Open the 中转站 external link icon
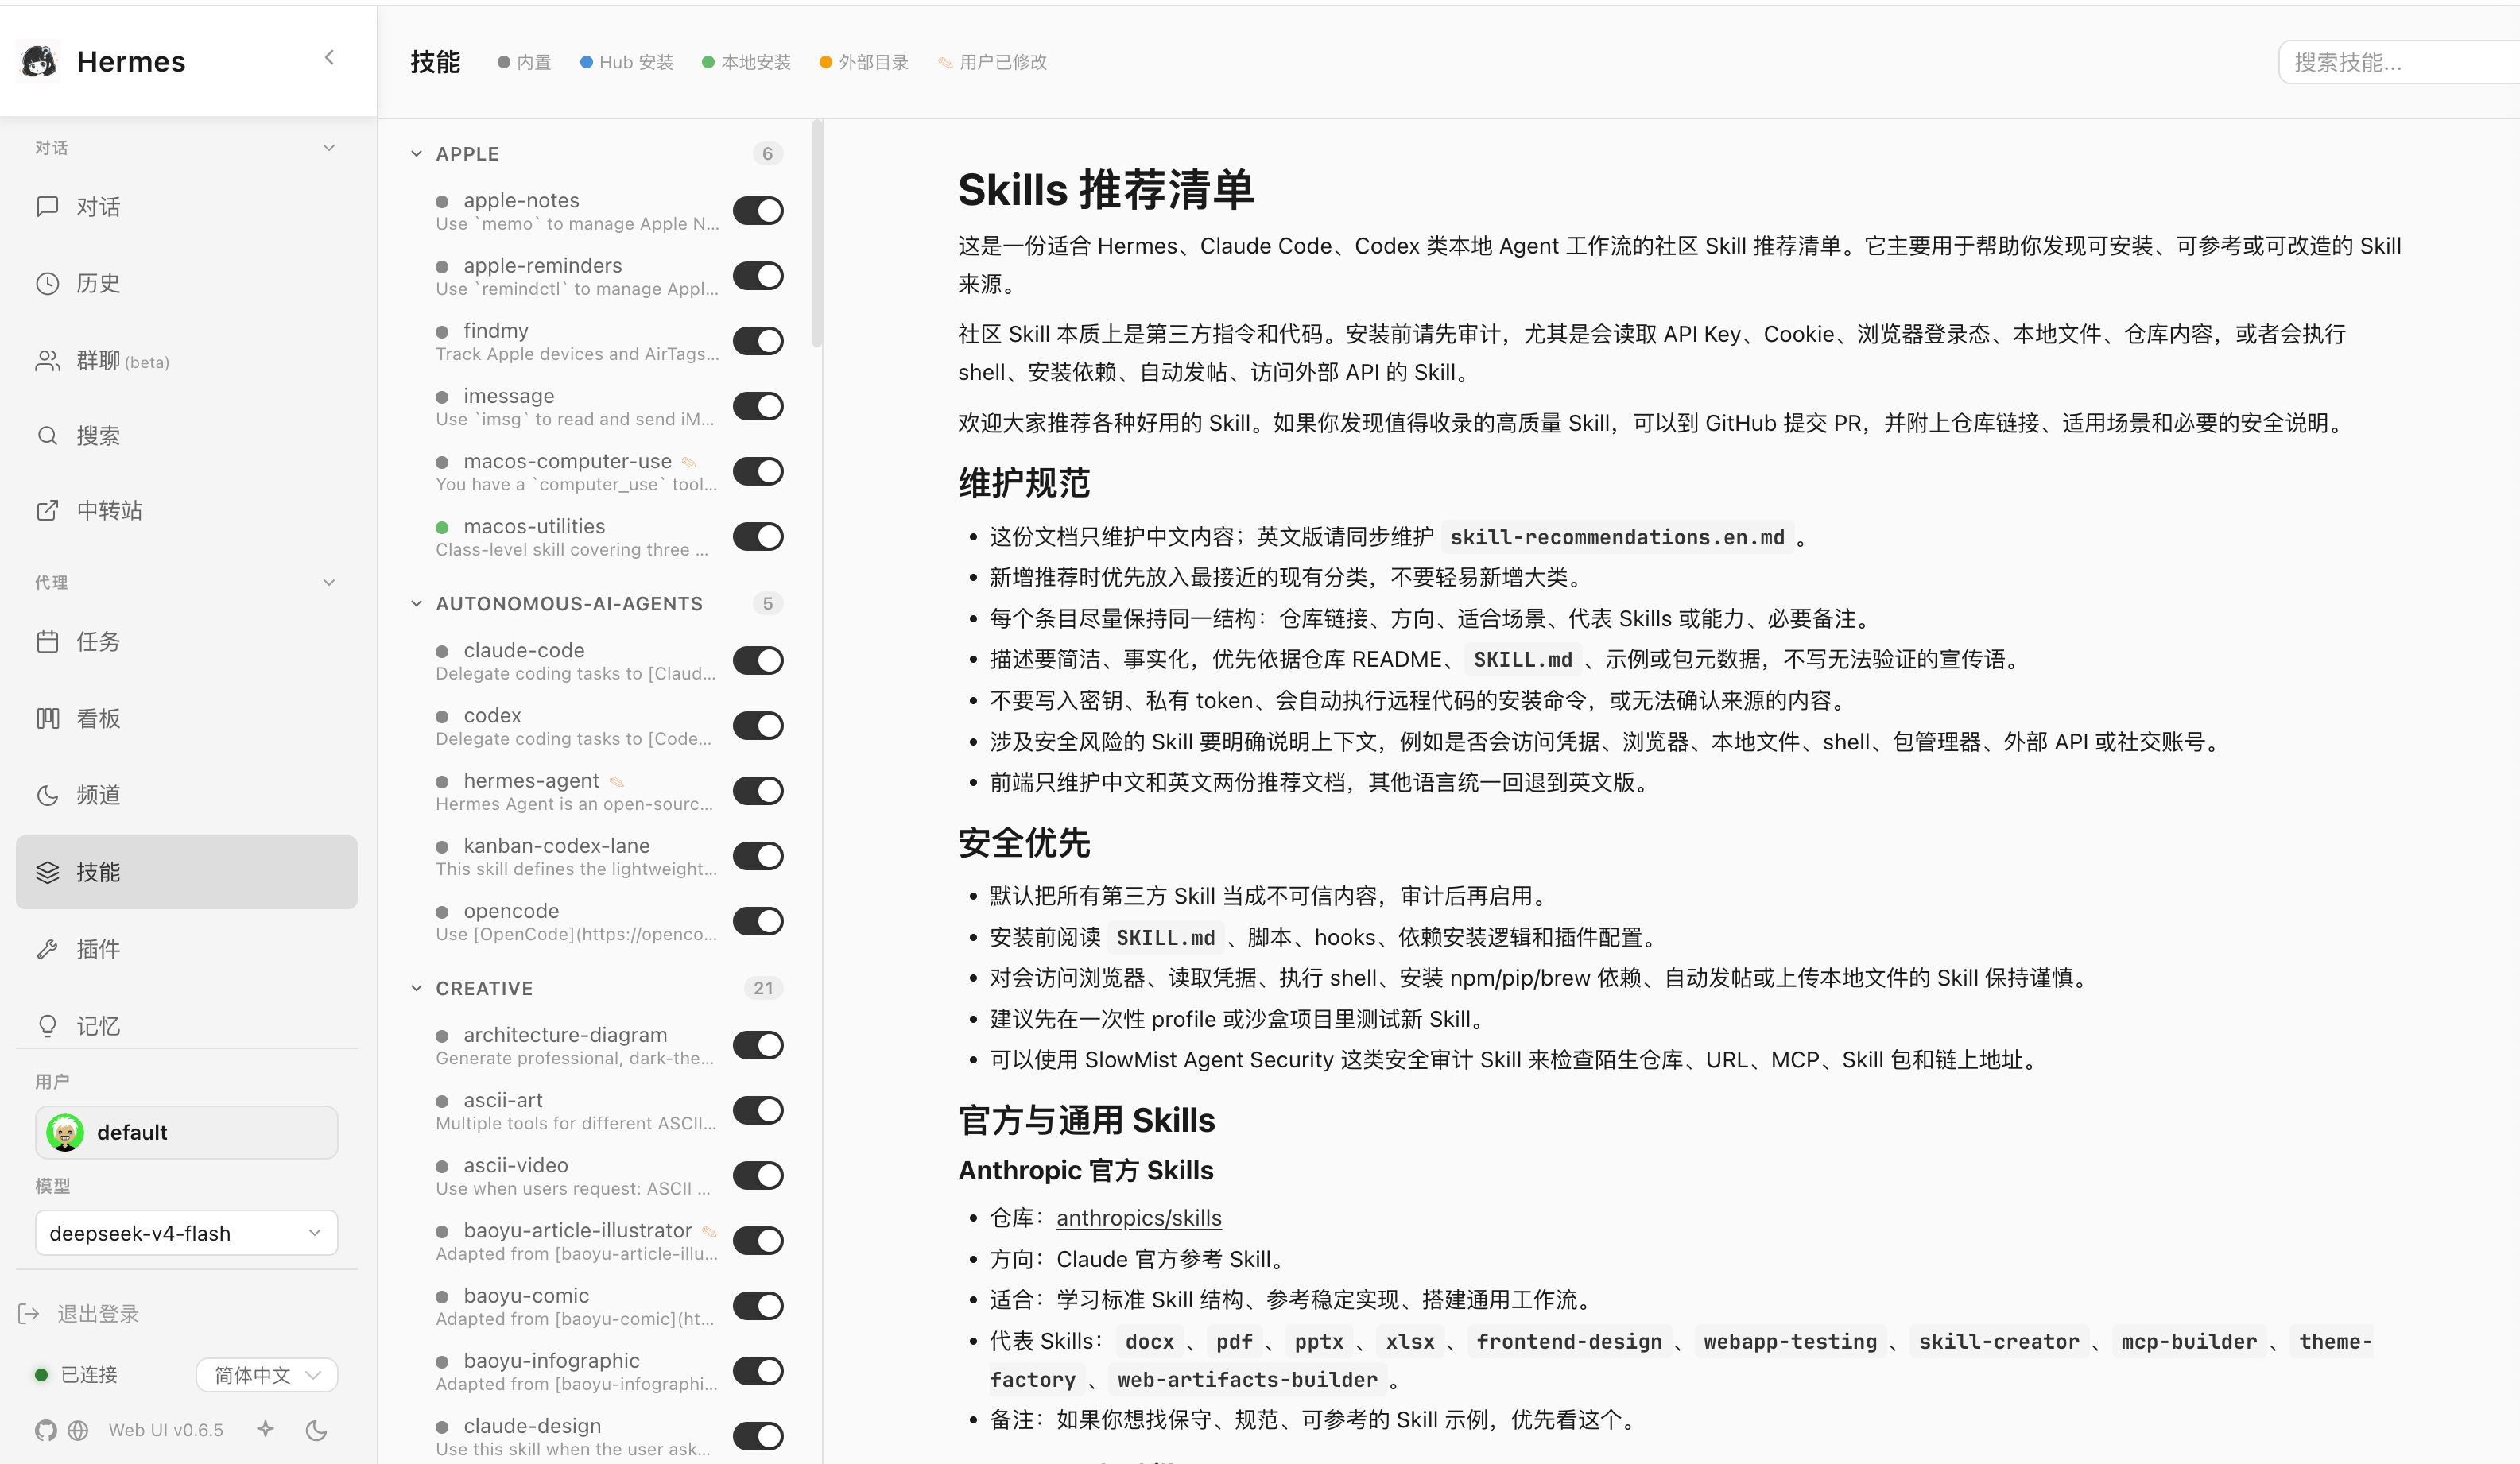The width and height of the screenshot is (2520, 1464). coord(47,510)
